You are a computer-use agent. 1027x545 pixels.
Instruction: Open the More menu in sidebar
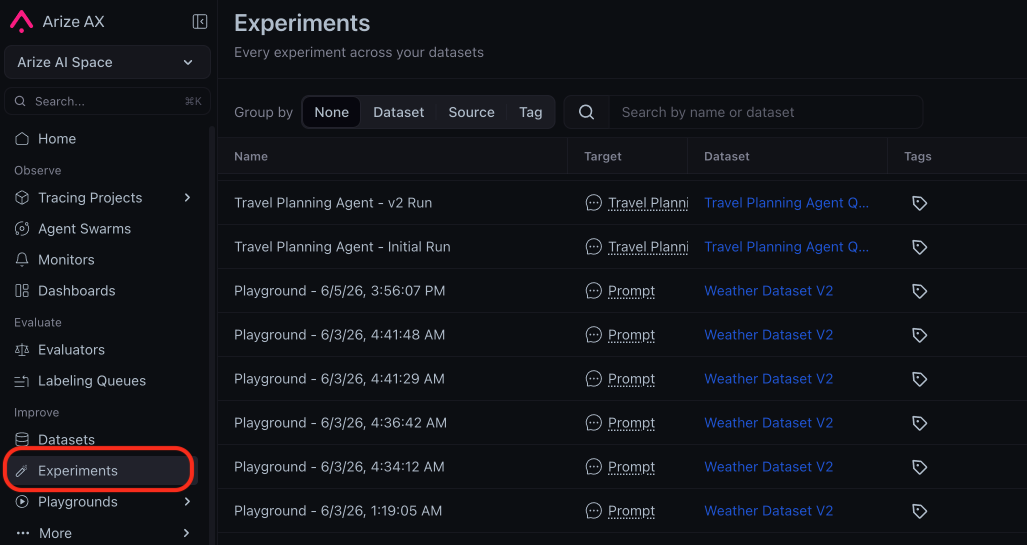55,533
